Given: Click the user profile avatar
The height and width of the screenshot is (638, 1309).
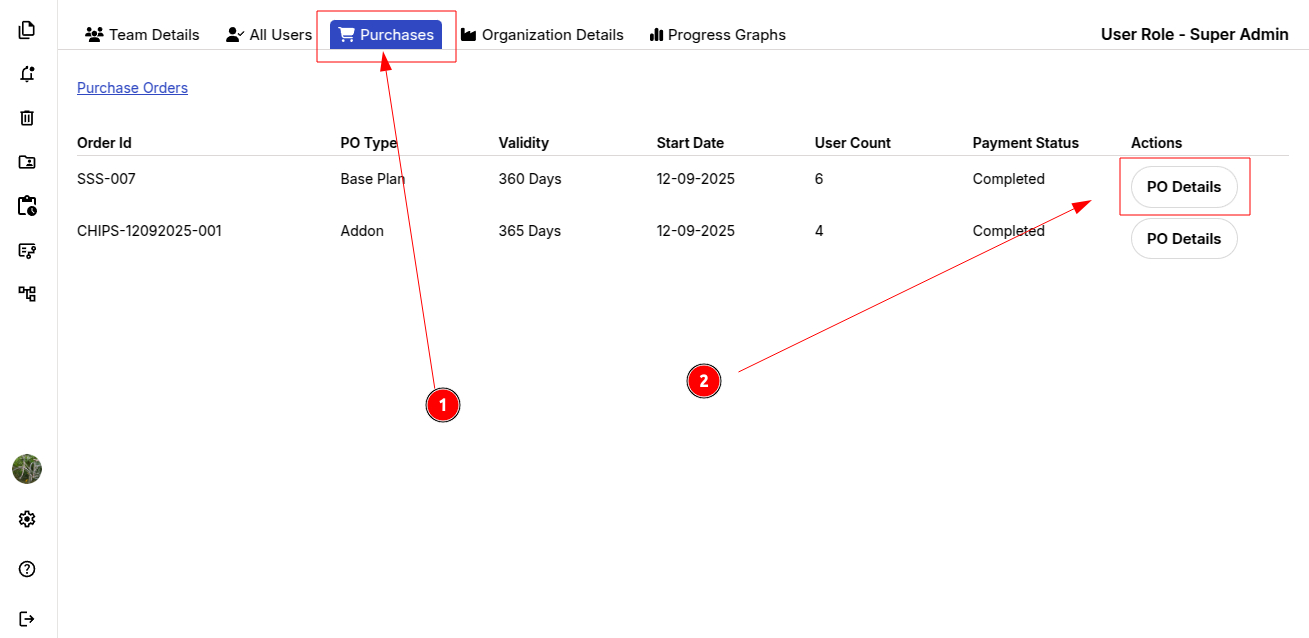Looking at the screenshot, I should tap(27, 469).
